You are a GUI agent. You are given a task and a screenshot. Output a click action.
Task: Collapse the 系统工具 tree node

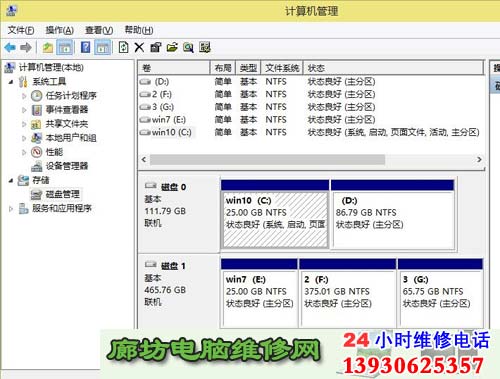[x=11, y=82]
